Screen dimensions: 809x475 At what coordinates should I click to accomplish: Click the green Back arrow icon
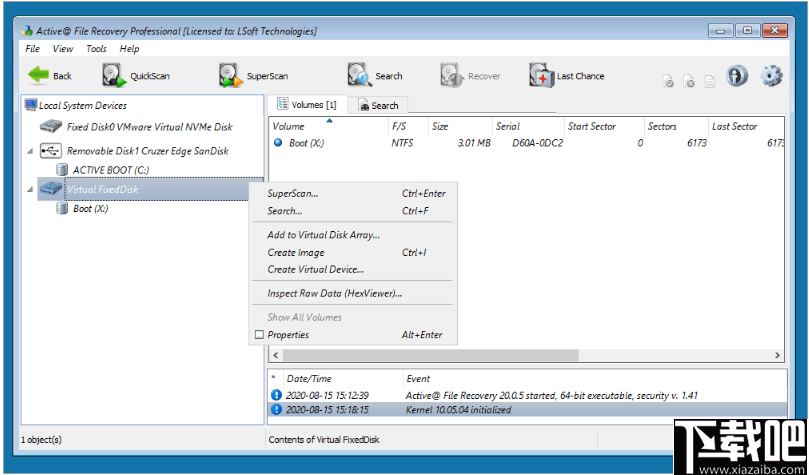coord(38,75)
